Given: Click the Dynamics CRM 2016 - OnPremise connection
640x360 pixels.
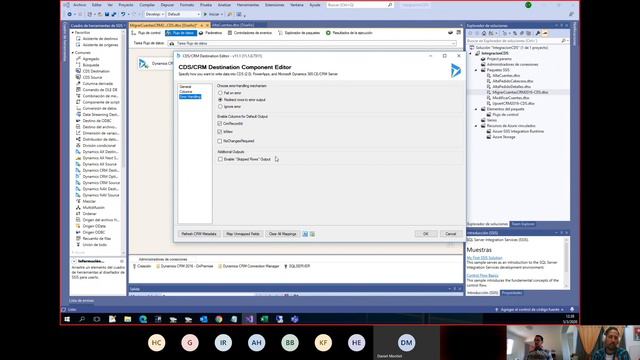Looking at the screenshot, I should click(x=184, y=266).
